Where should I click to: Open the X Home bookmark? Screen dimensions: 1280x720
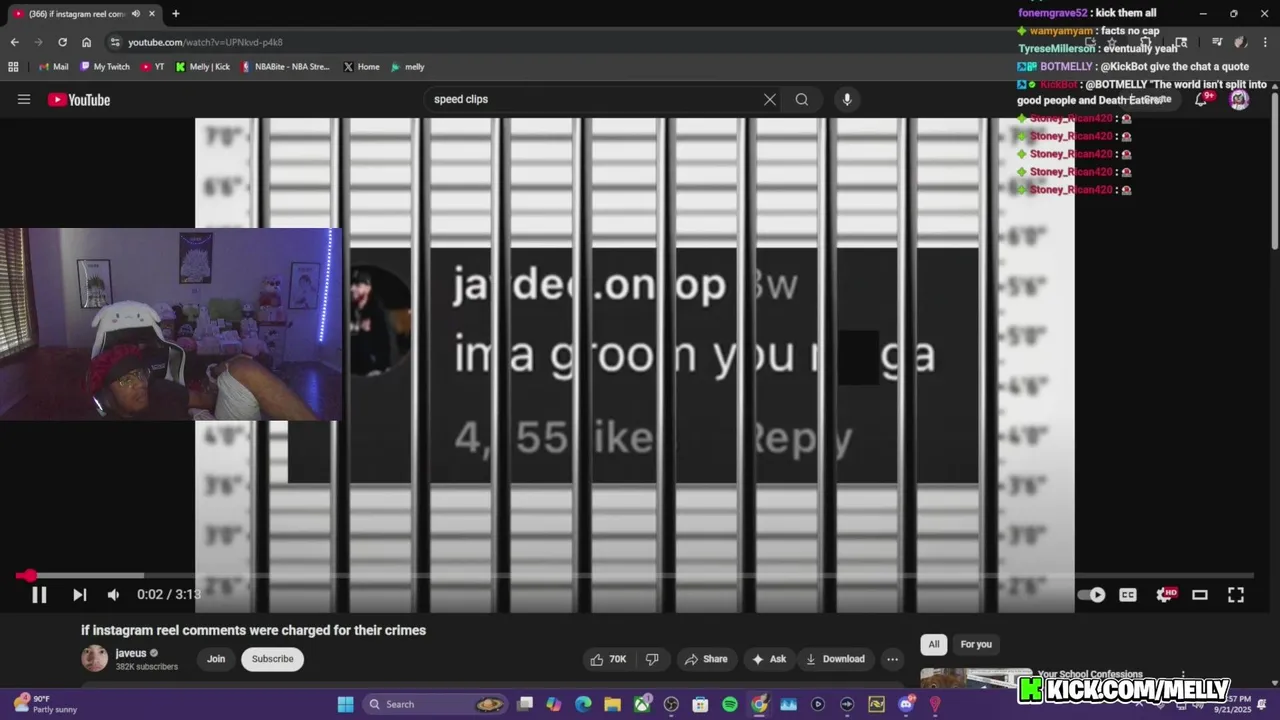point(361,67)
